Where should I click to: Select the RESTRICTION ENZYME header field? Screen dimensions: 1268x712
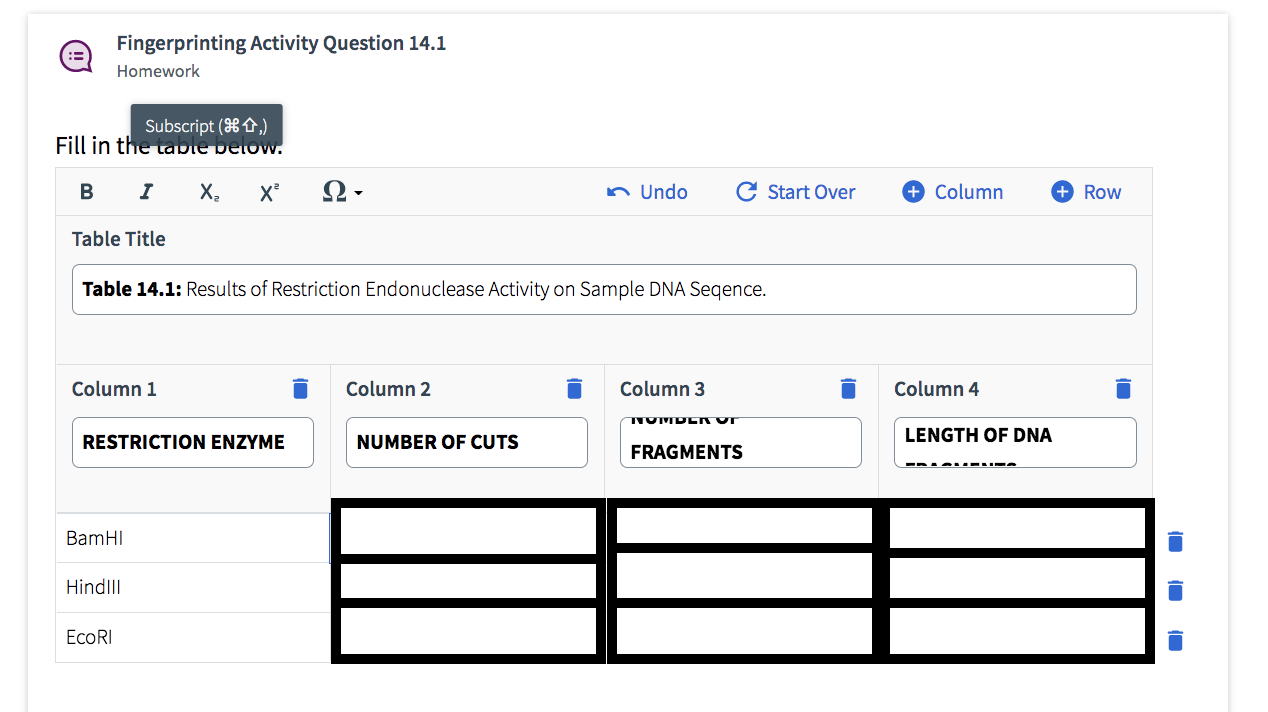(x=192, y=442)
